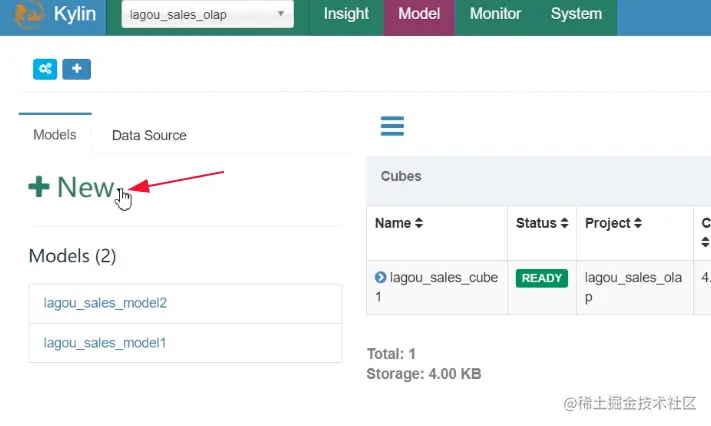Open the lagou_sales_model1 link

(x=105, y=342)
